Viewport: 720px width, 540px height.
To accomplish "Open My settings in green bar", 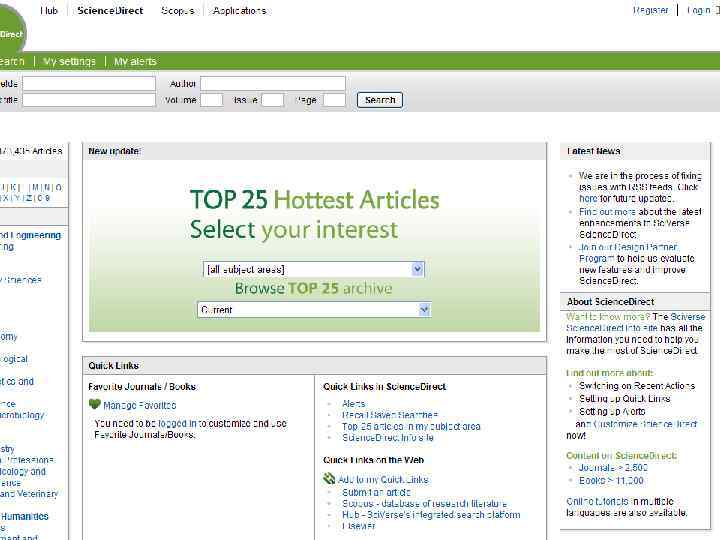I will (69, 61).
